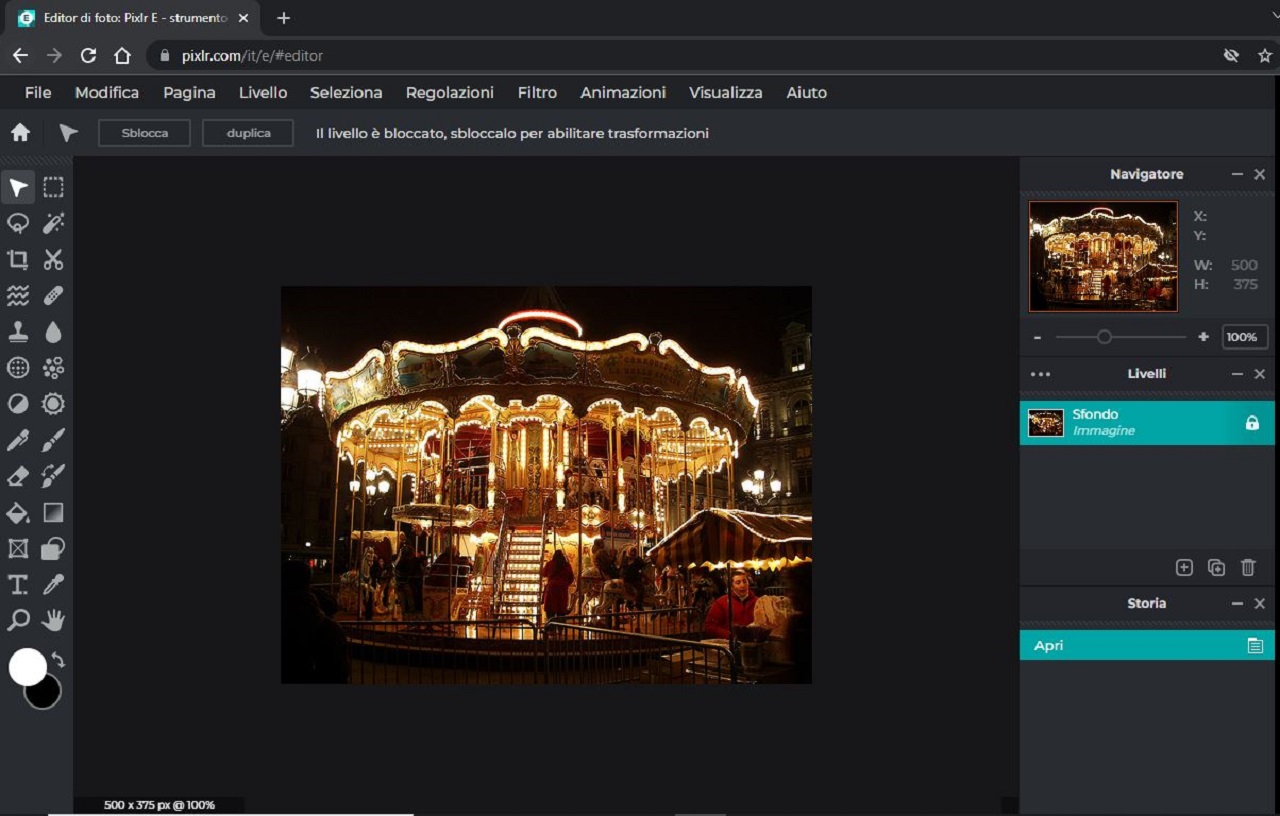Pick the Eraser tool
The width and height of the screenshot is (1280, 816).
[x=18, y=476]
